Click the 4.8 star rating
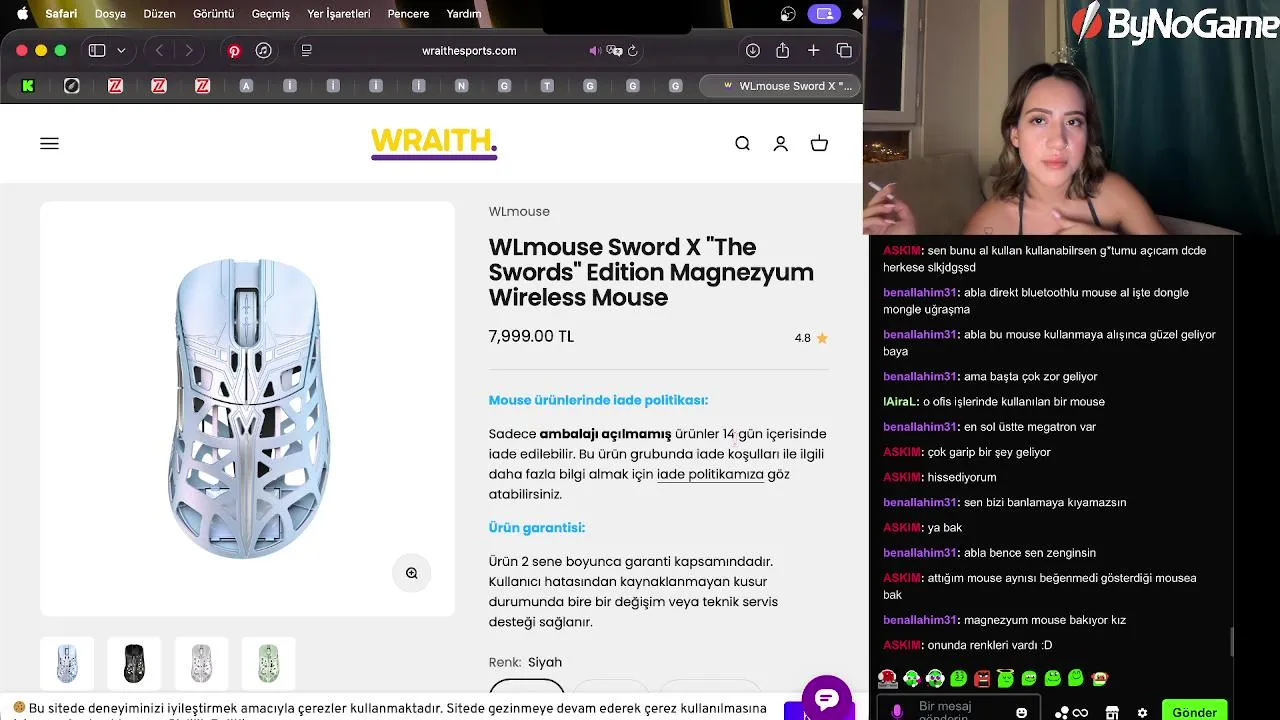1280x720 pixels. [x=811, y=338]
